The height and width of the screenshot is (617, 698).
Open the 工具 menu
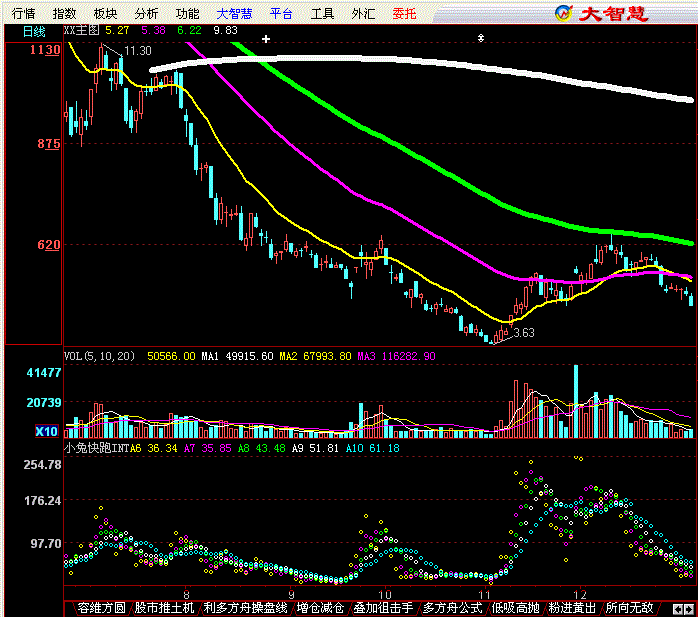(322, 13)
